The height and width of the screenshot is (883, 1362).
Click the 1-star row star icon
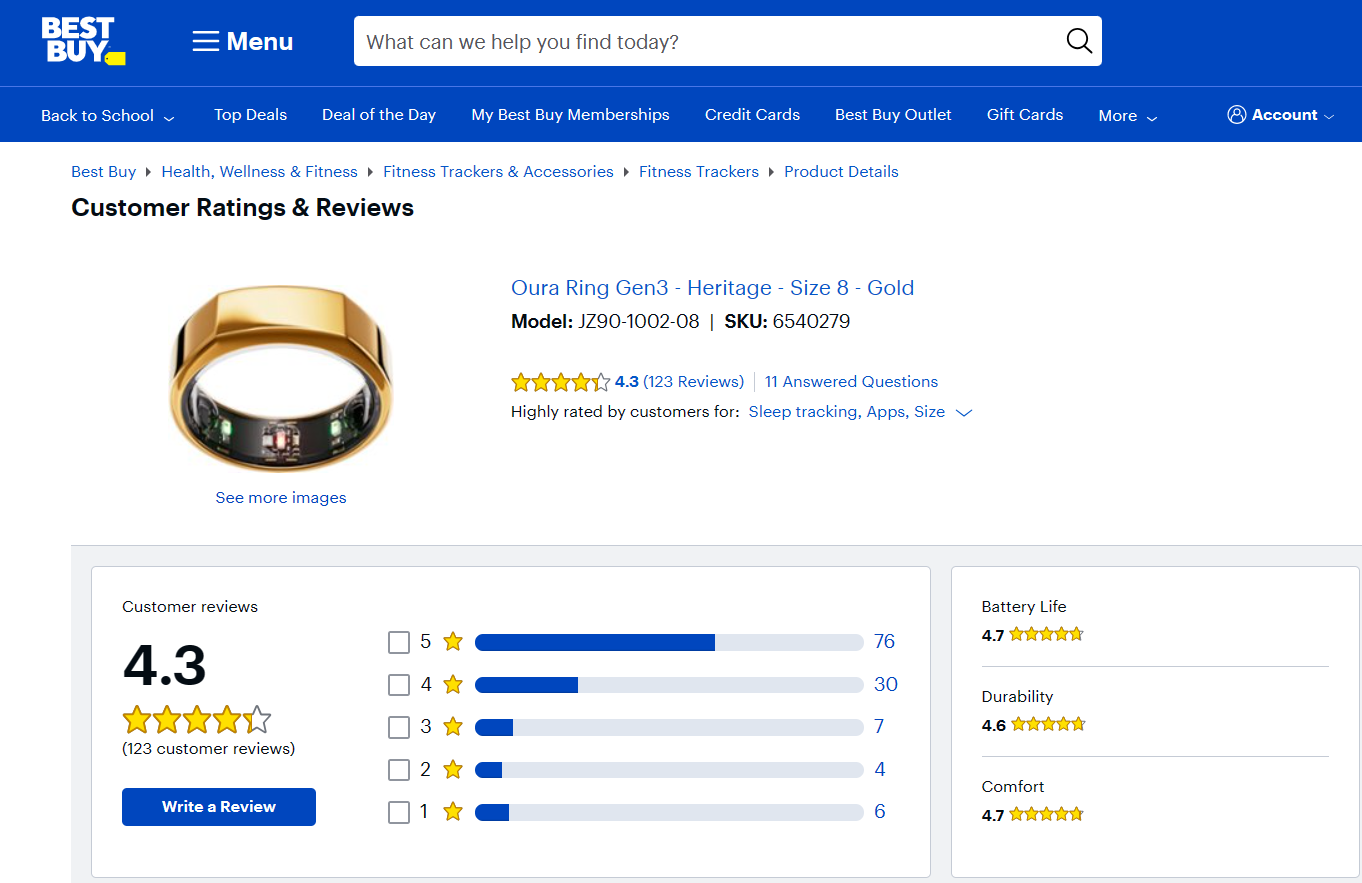point(453,811)
